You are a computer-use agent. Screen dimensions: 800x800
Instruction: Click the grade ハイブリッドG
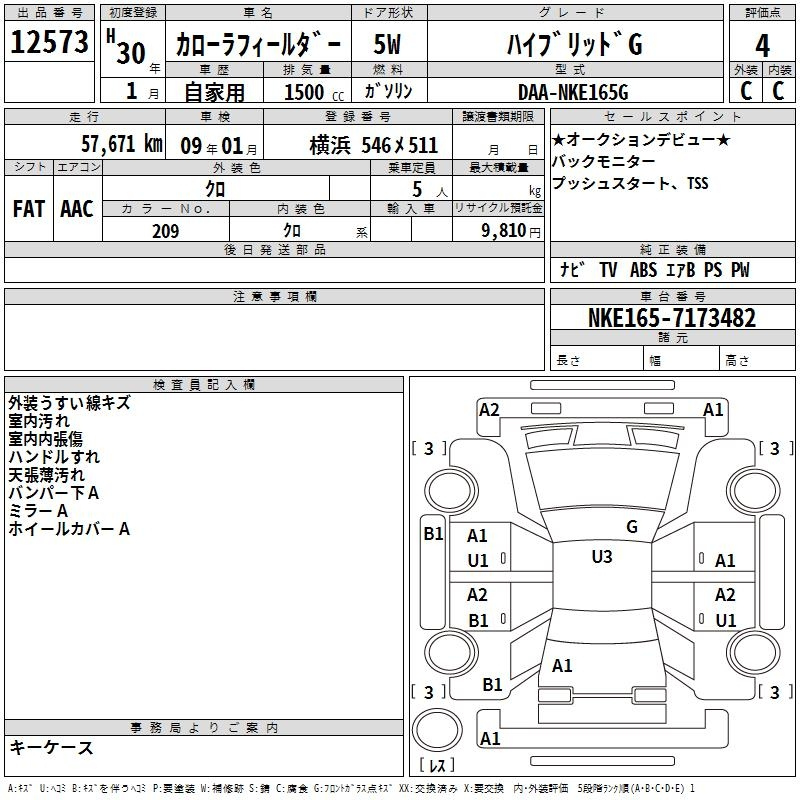(574, 44)
